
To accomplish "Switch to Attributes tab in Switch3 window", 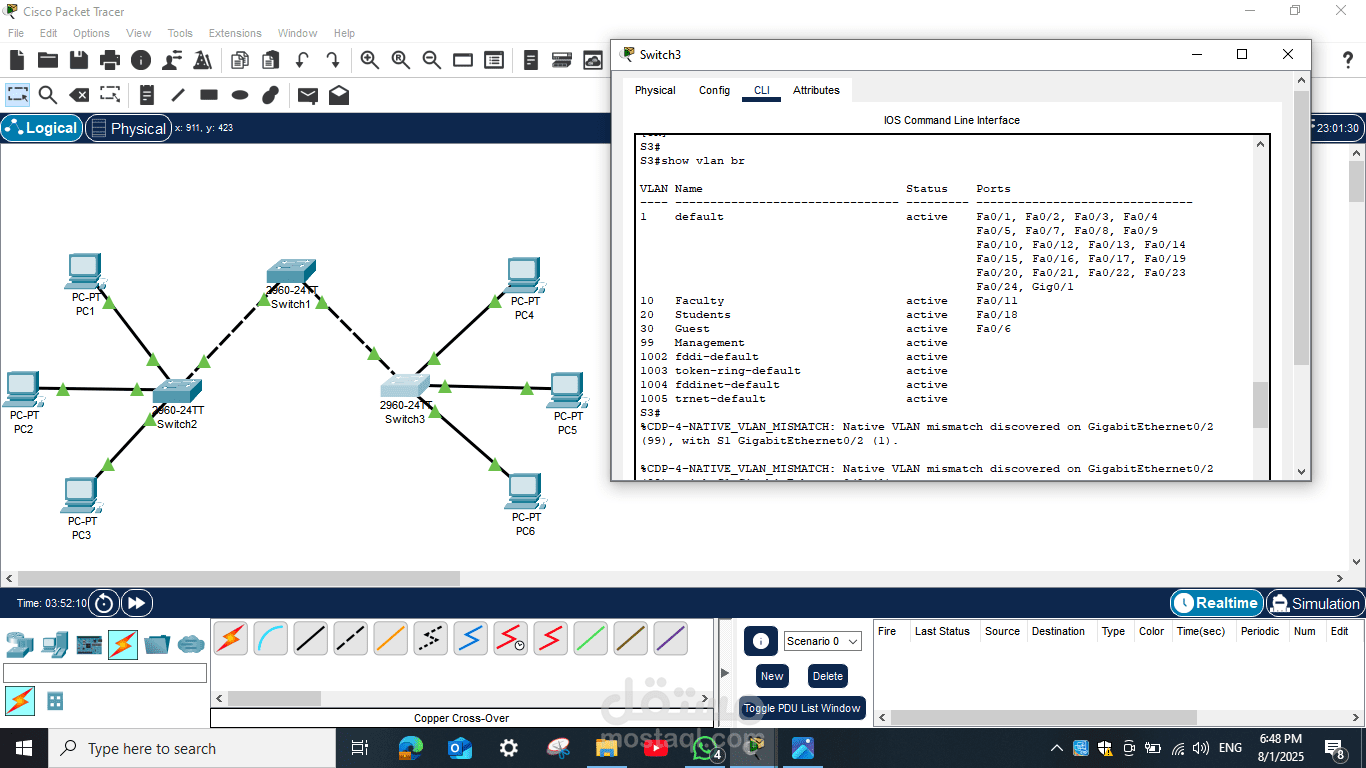I will (816, 90).
